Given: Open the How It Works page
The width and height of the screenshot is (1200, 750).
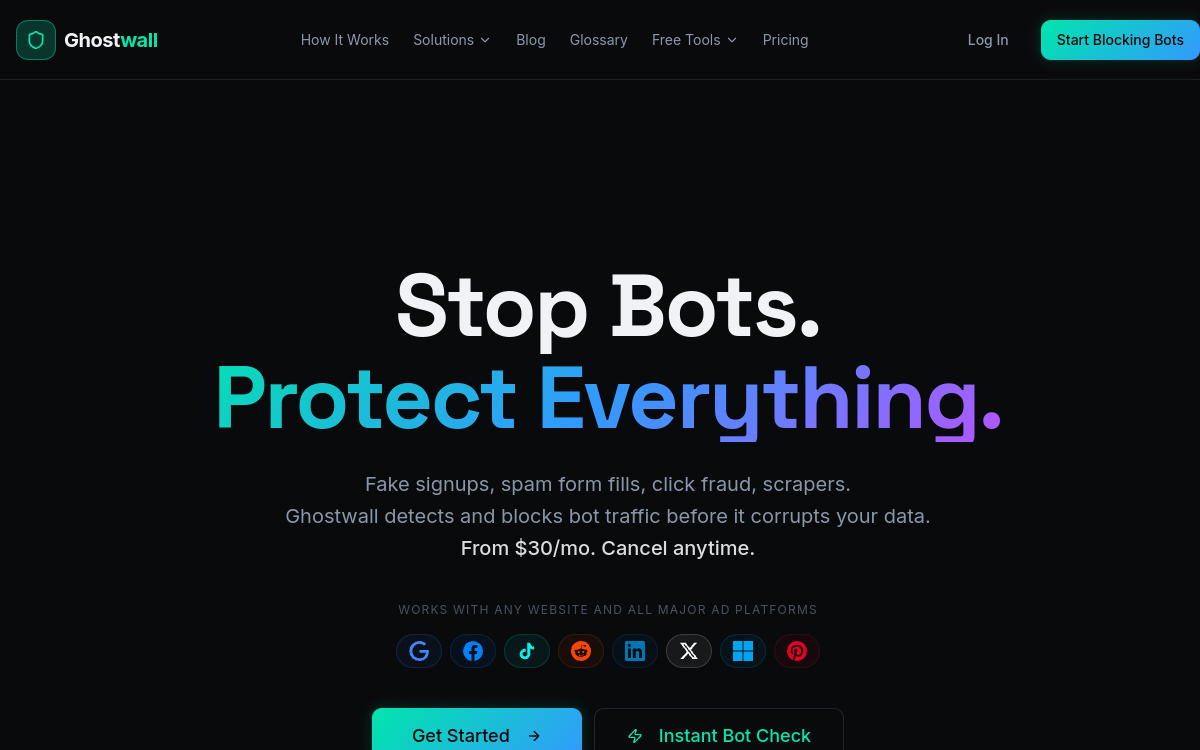Looking at the screenshot, I should click(x=345, y=40).
